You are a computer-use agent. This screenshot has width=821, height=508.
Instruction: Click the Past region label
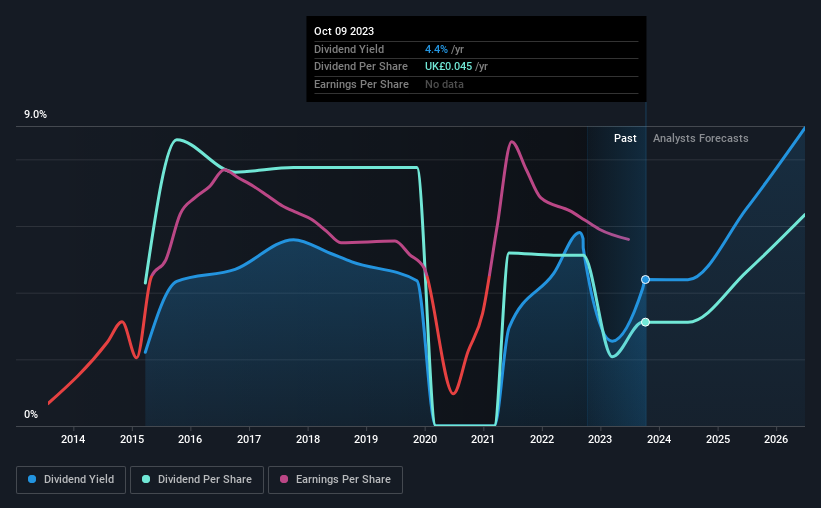(x=625, y=138)
